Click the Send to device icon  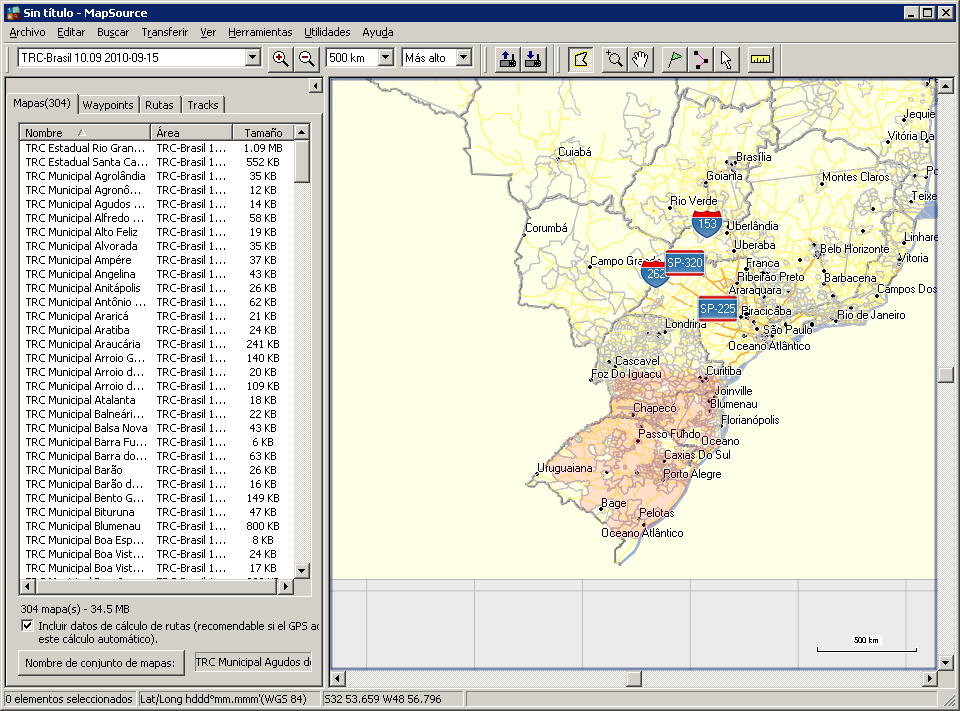point(507,58)
